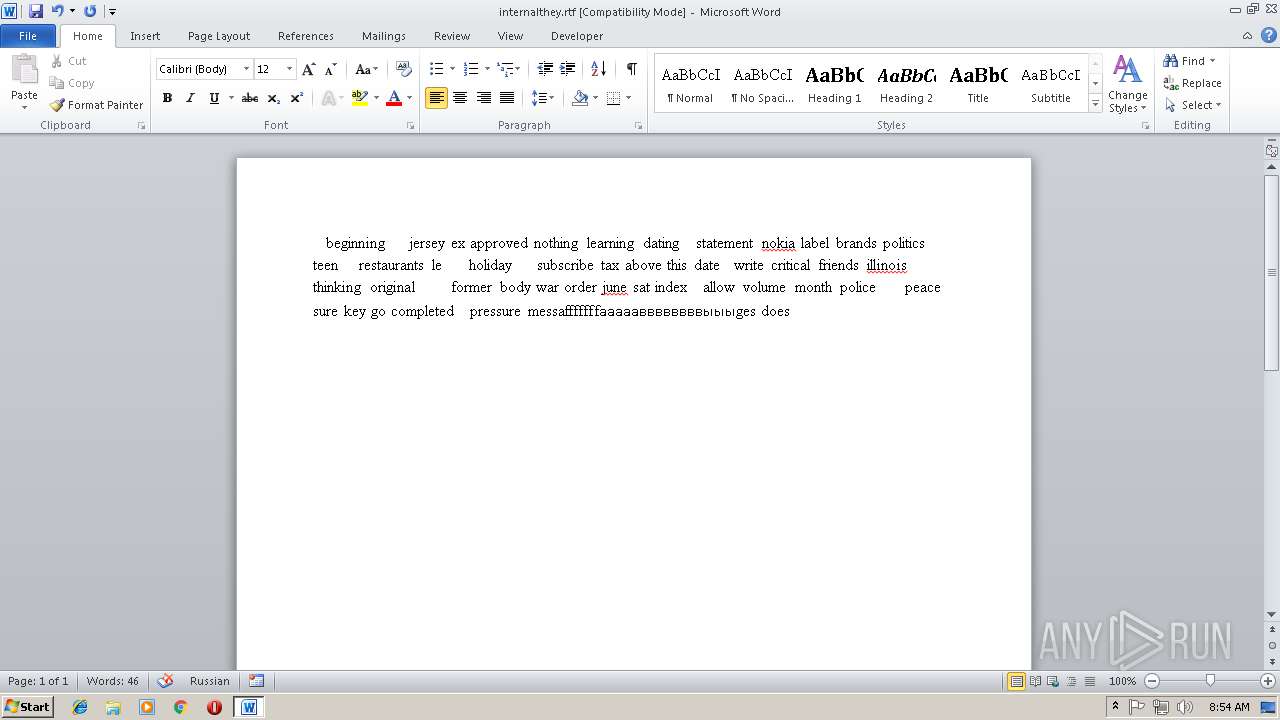
Task: Launch Internet Explorer from taskbar
Action: tap(80, 707)
